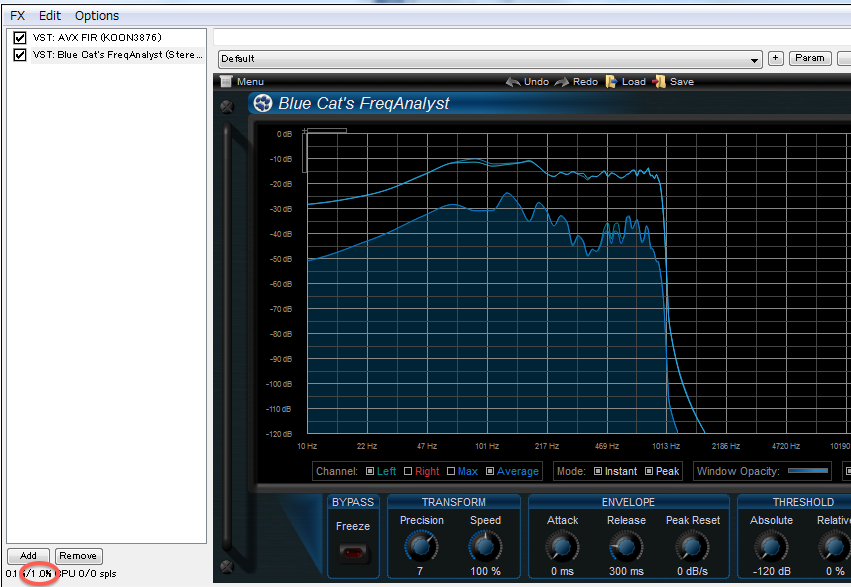Click the empty preset name field
Image resolution: width=851 pixels, height=587 pixels.
(x=532, y=37)
